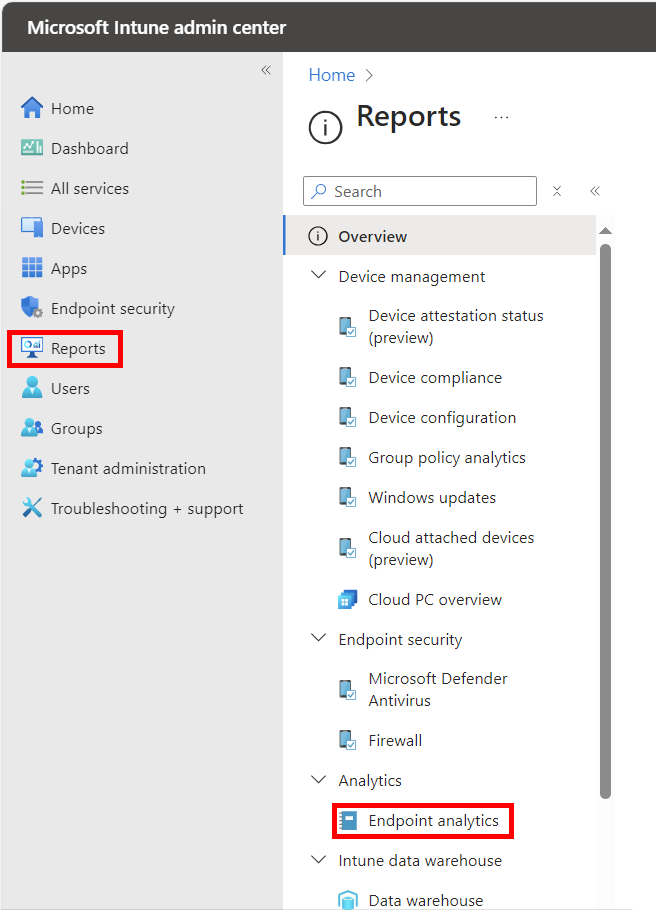Click the Cloud PC overview icon
The height and width of the screenshot is (910, 656).
(x=347, y=600)
